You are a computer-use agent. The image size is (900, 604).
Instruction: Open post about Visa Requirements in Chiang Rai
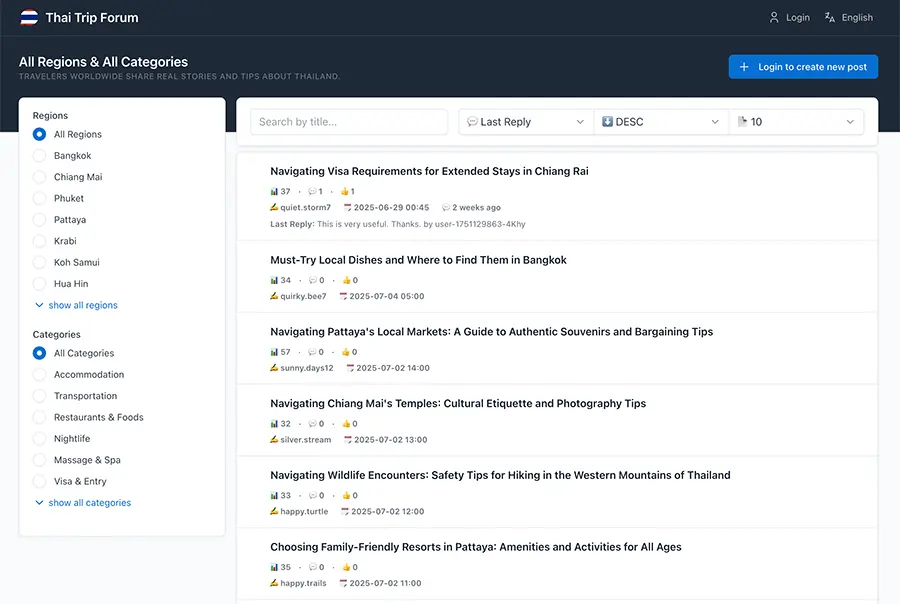coord(429,171)
